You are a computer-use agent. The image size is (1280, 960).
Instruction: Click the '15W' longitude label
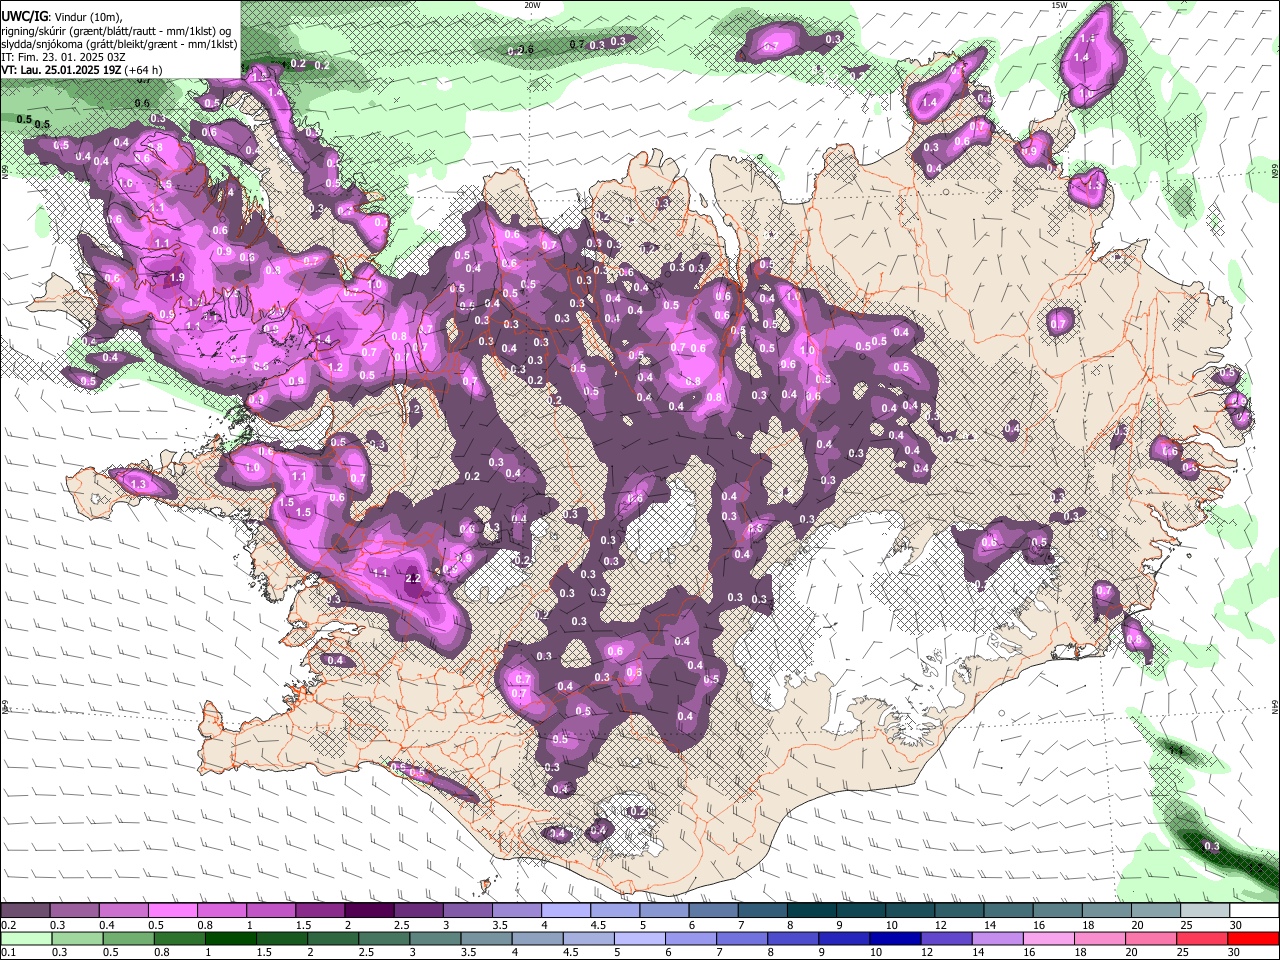coord(1059,5)
